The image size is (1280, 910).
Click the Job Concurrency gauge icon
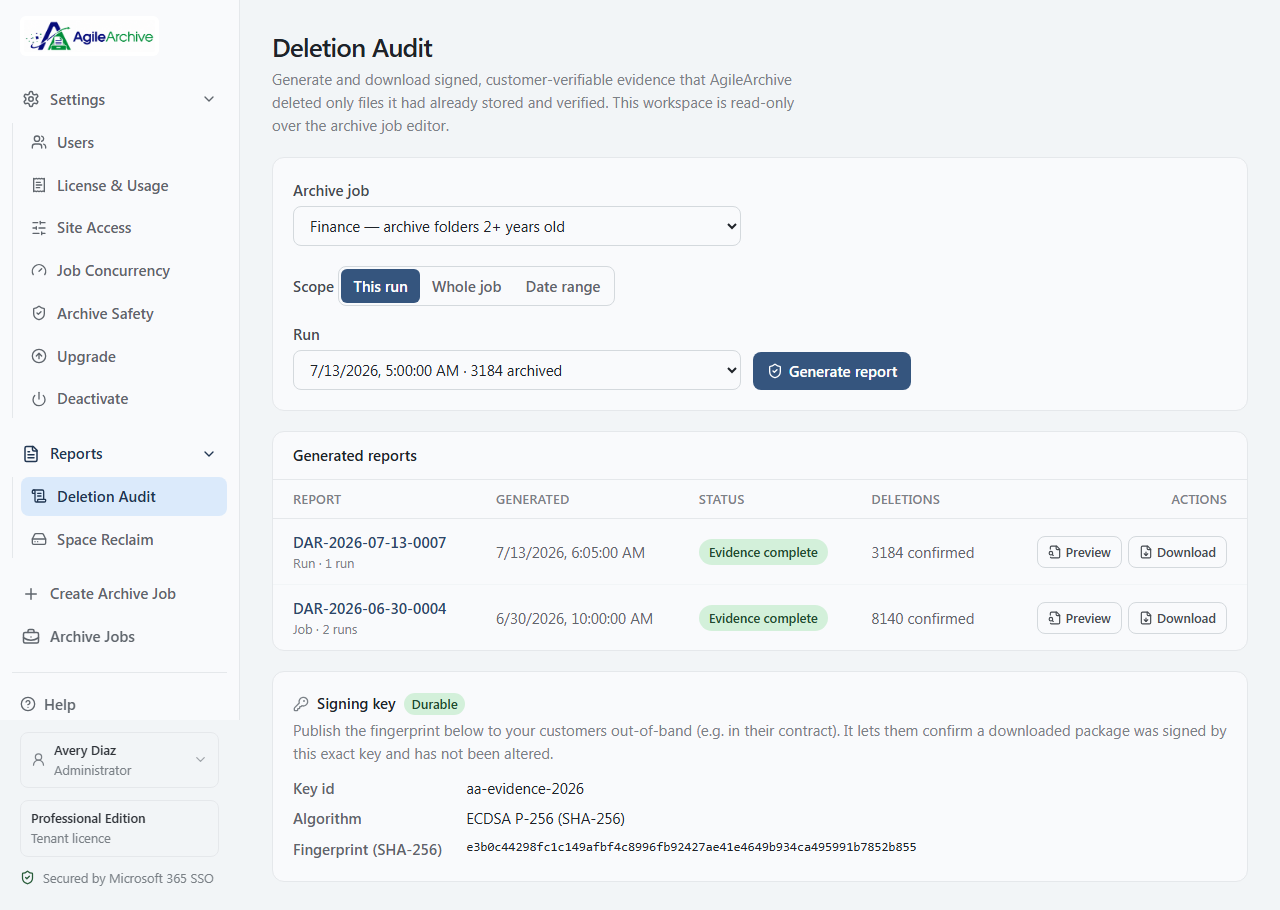pyautogui.click(x=39, y=271)
